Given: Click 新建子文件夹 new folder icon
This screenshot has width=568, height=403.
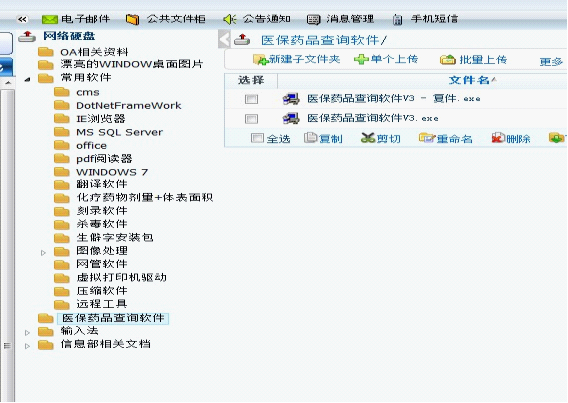Looking at the screenshot, I should (260, 60).
